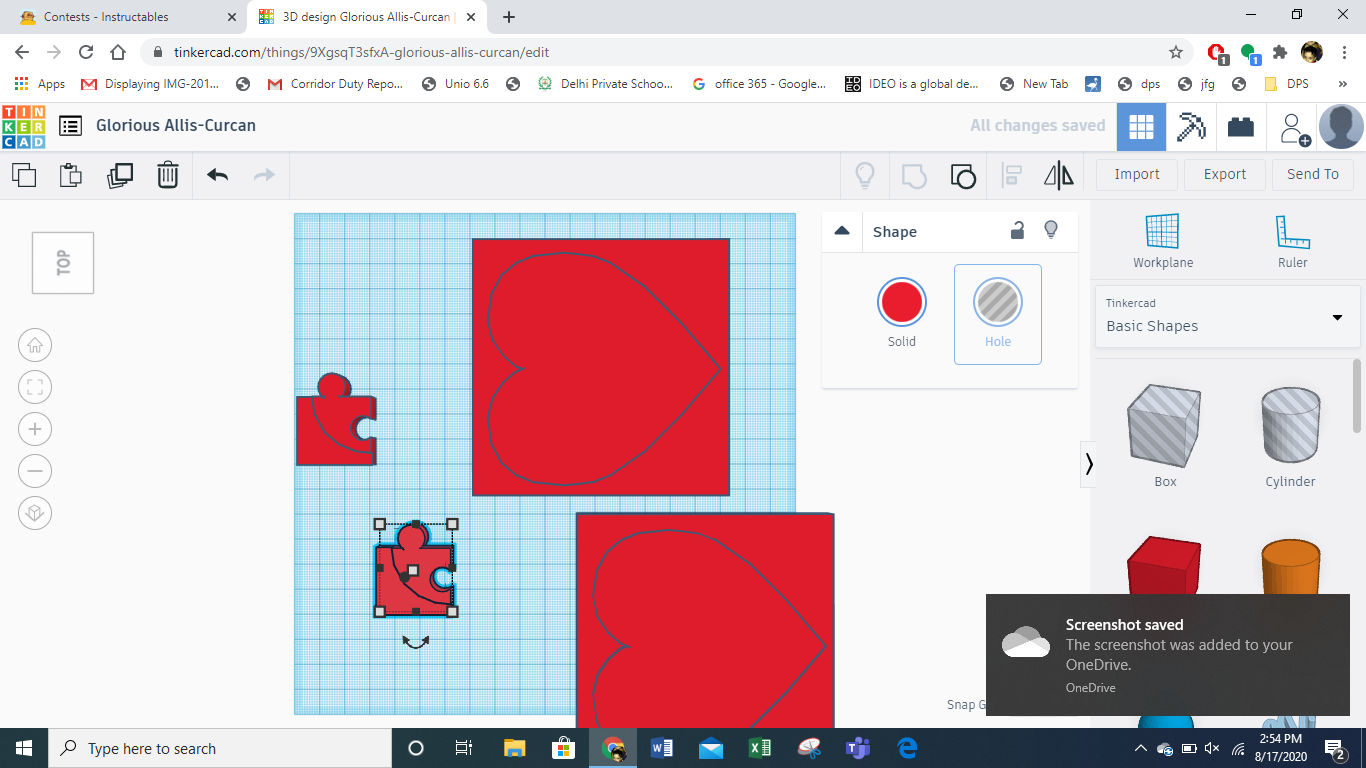The width and height of the screenshot is (1366, 768).
Task: Set shape to Hole
Action: tap(998, 314)
